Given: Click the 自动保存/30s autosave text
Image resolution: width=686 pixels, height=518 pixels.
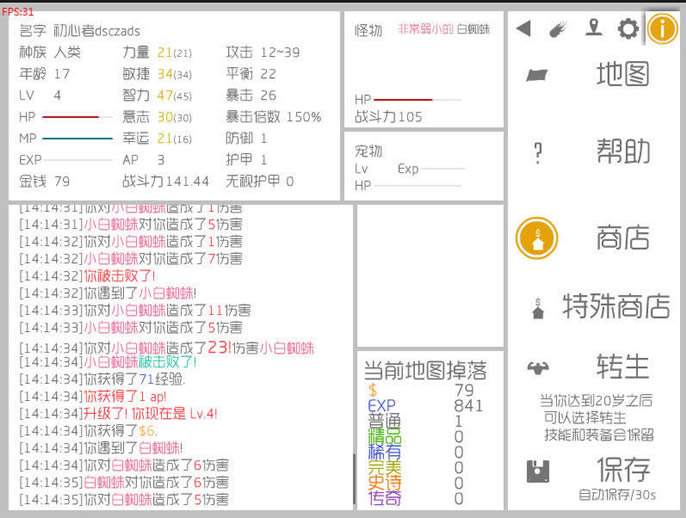Looking at the screenshot, I should pos(617,495).
